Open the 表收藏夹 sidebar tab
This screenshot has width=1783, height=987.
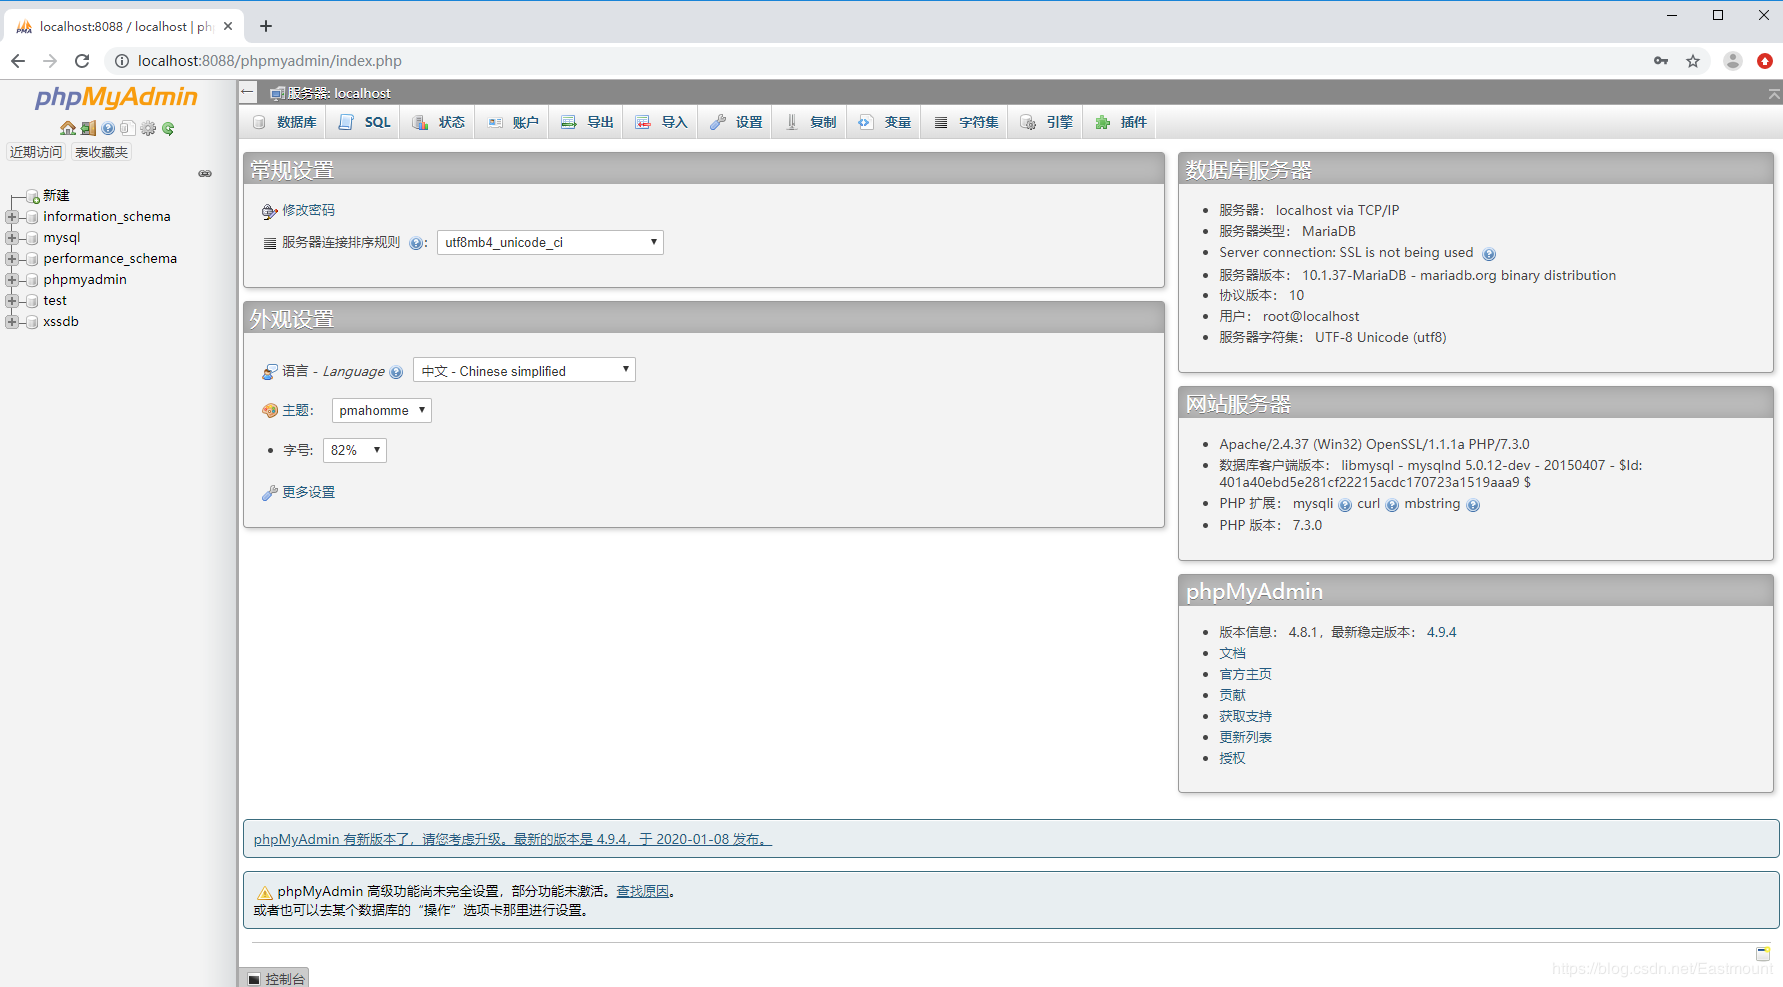[100, 152]
